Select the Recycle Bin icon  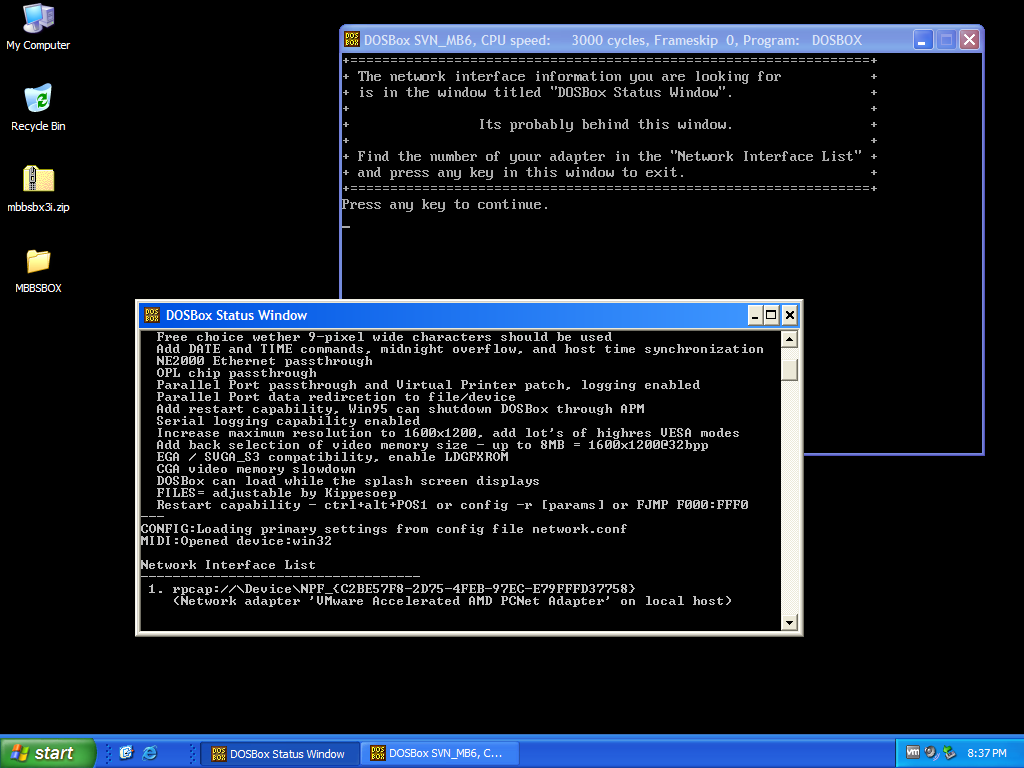click(38, 100)
